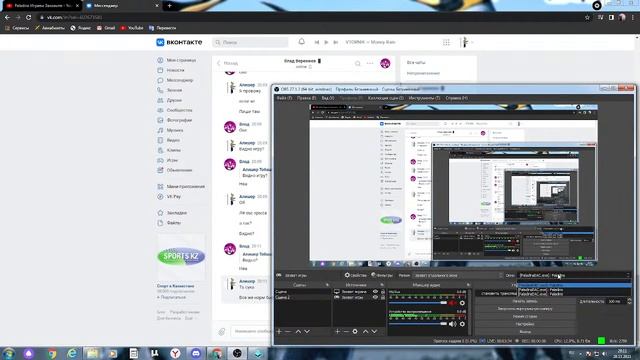Open selected source settings gear in sources panel
The height and width of the screenshot is (360, 640).
click(x=355, y=331)
